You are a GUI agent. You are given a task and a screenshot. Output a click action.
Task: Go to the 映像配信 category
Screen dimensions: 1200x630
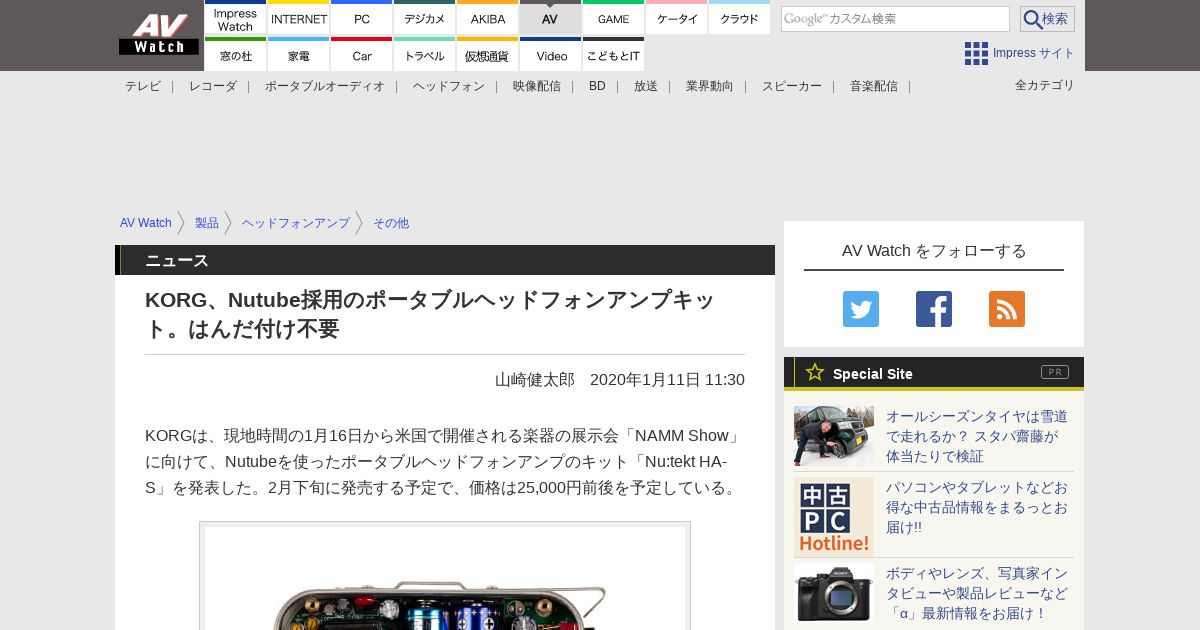click(x=537, y=86)
